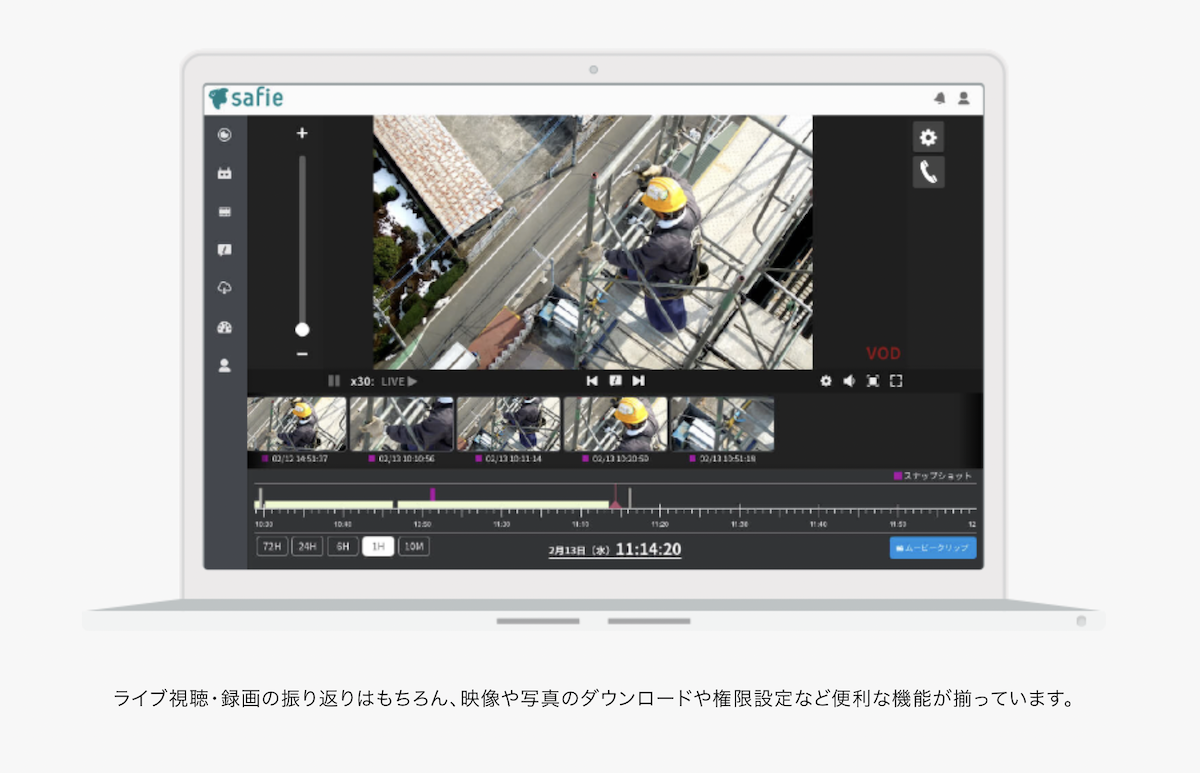Open the notifications bell at top right
The width and height of the screenshot is (1200, 773).
click(938, 98)
